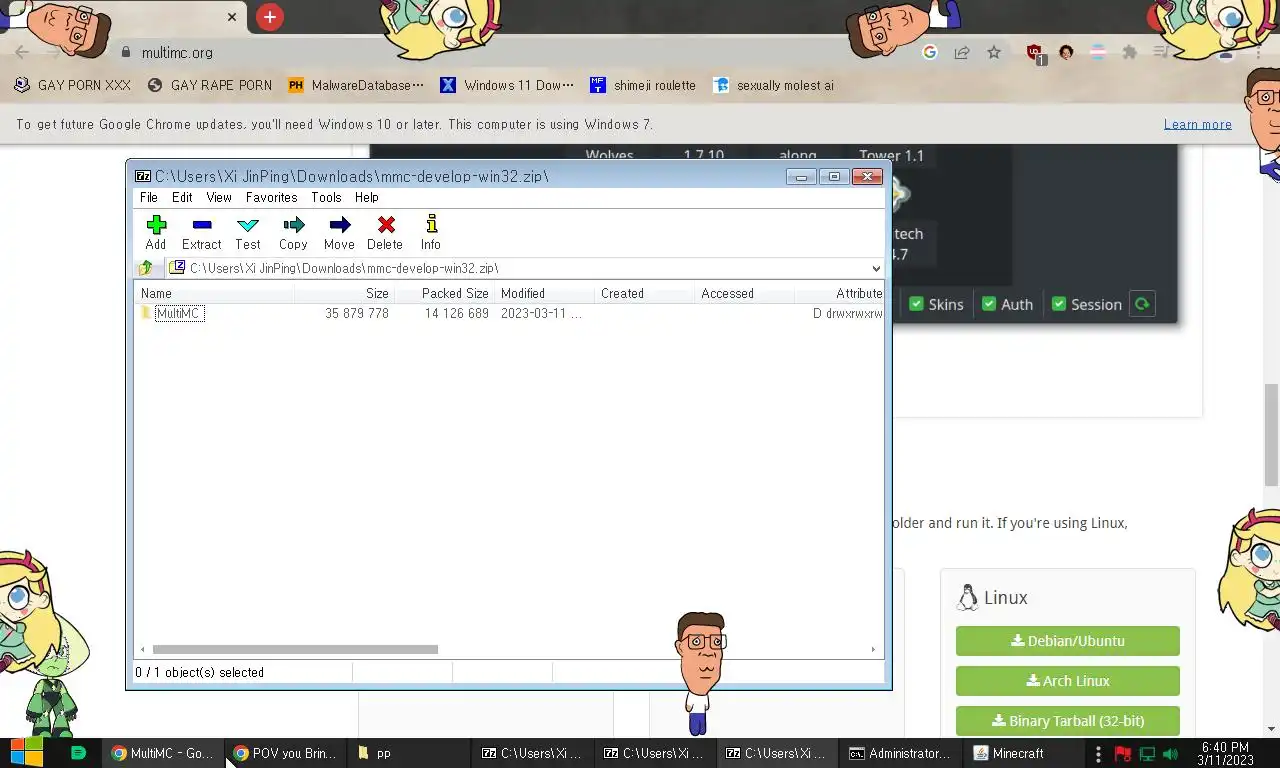Toggle the Session checkbox
The width and height of the screenshot is (1280, 768).
point(1059,304)
